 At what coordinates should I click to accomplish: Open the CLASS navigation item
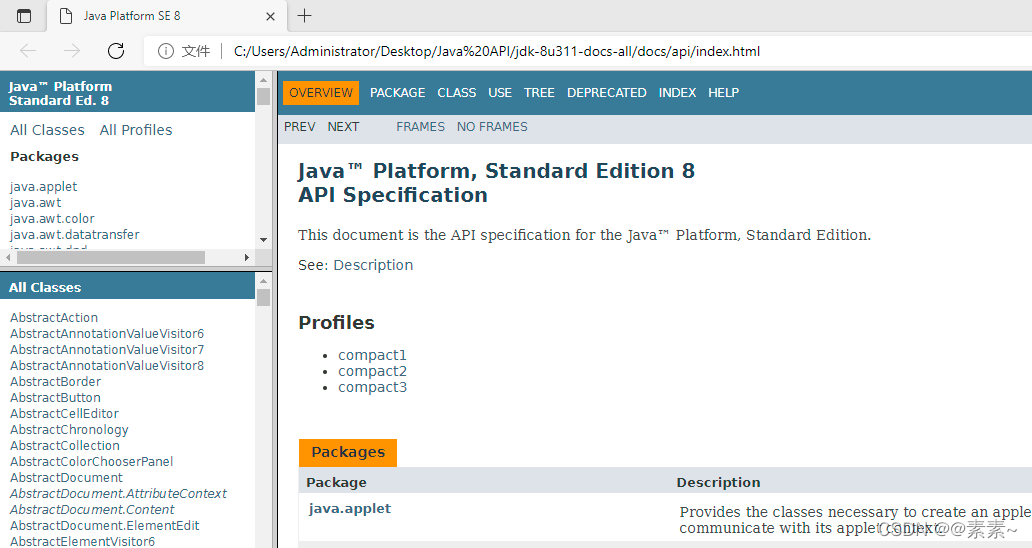pos(457,93)
